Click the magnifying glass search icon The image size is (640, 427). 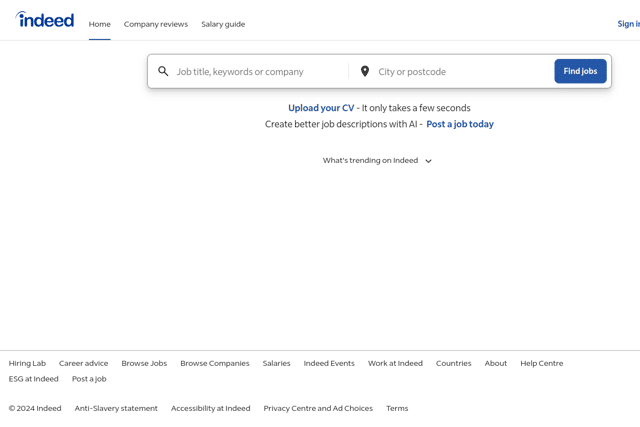point(163,71)
